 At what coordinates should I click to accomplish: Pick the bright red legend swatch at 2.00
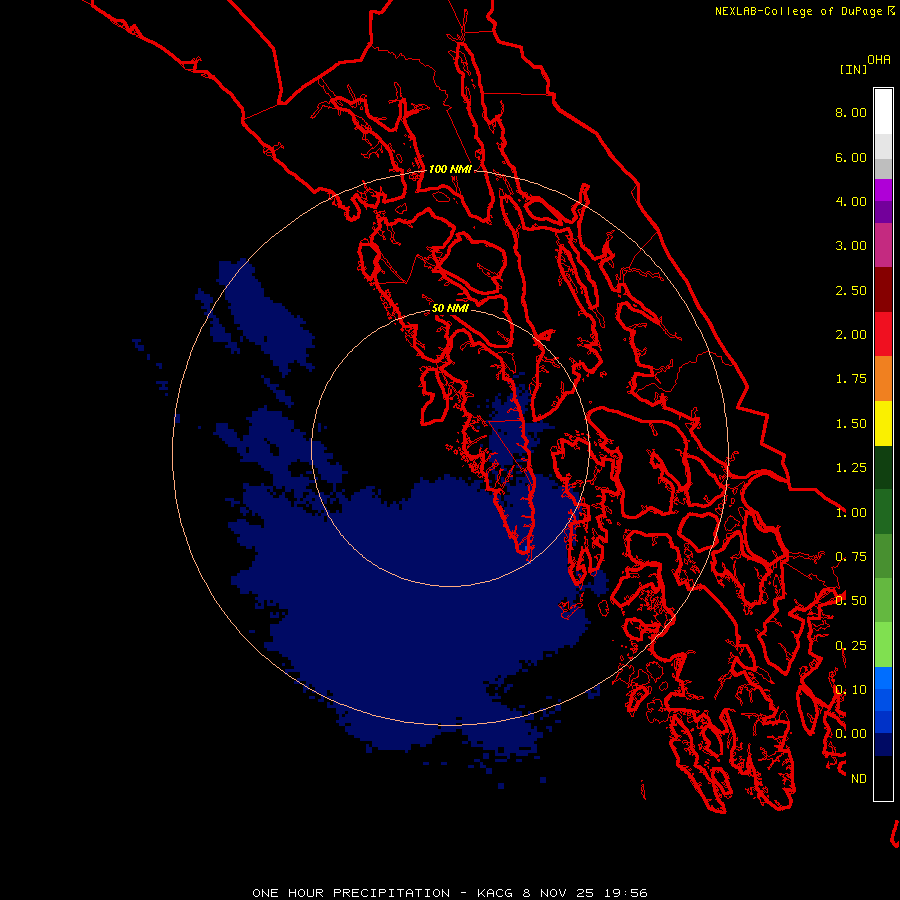(x=883, y=334)
